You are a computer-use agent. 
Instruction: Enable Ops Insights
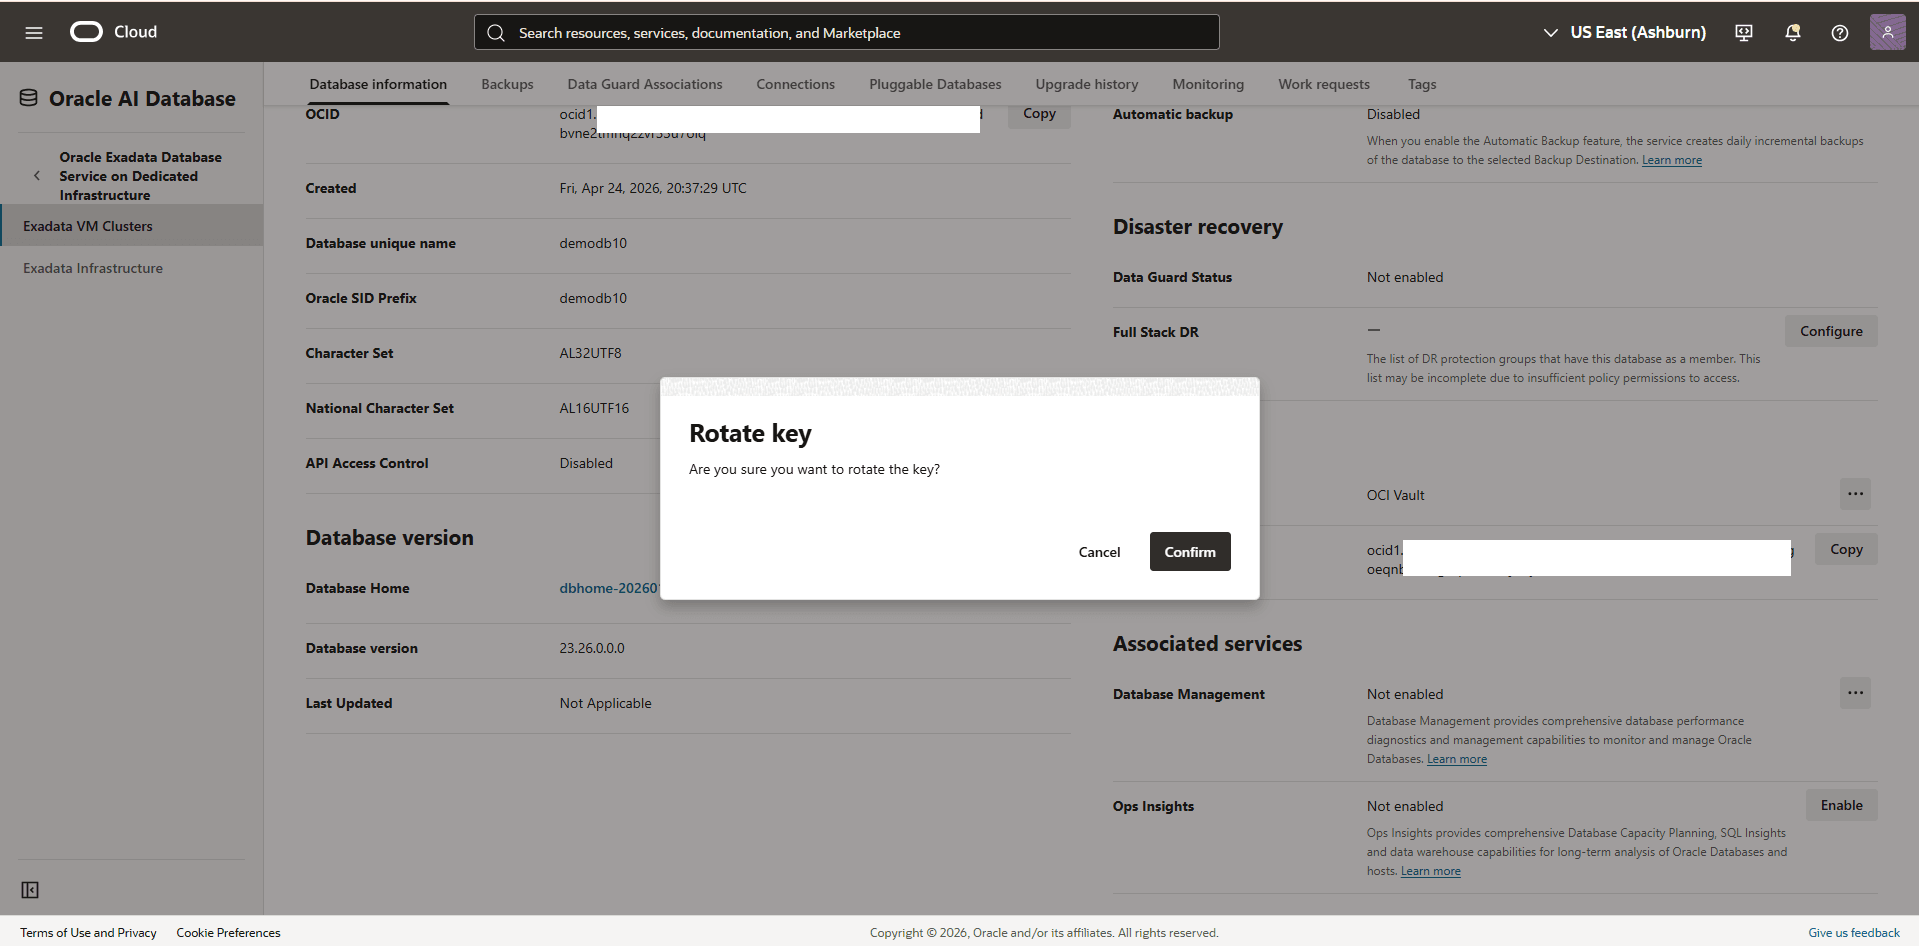click(x=1841, y=805)
